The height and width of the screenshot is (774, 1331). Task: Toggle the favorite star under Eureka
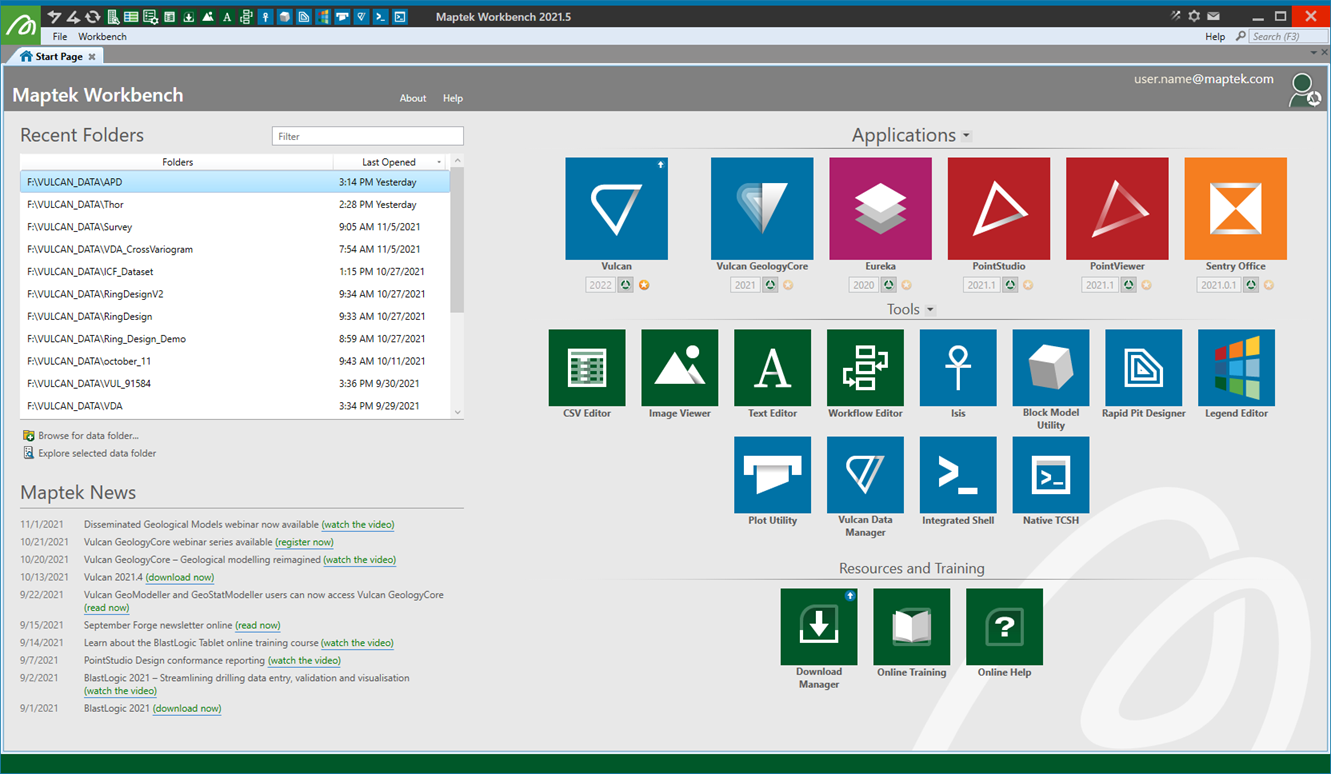pos(906,285)
